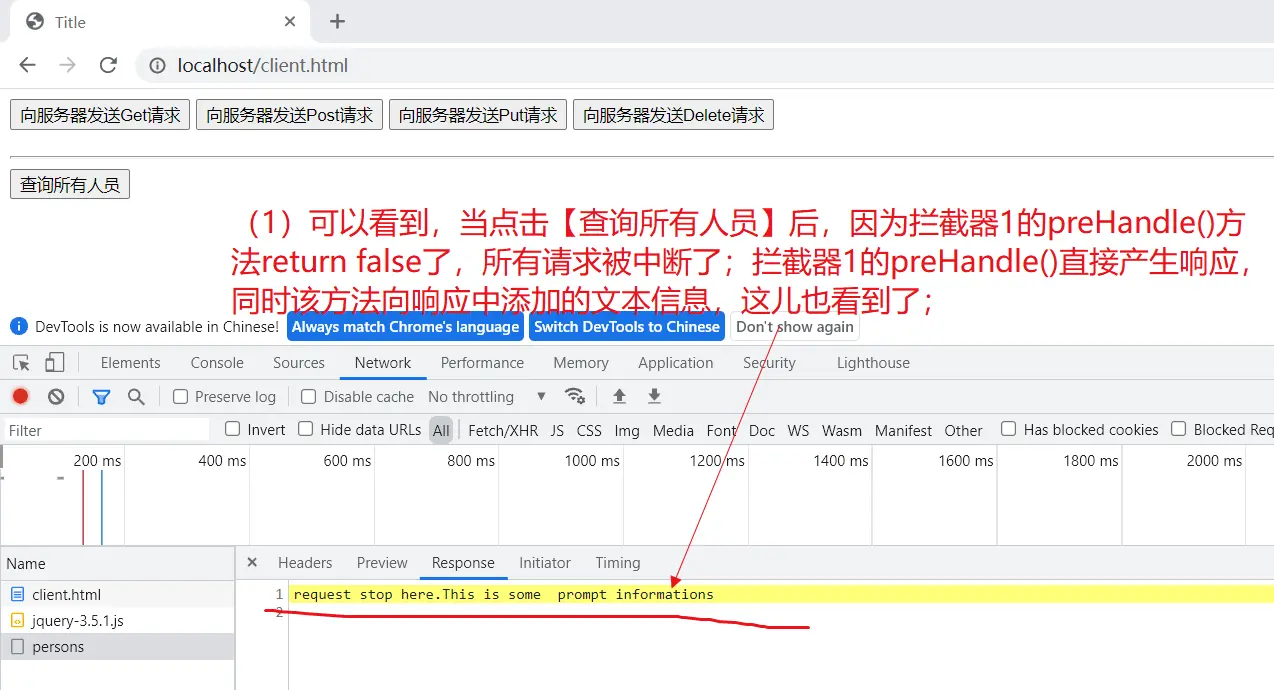
Task: Click the address bar URL localhost/client.html
Action: coord(263,66)
